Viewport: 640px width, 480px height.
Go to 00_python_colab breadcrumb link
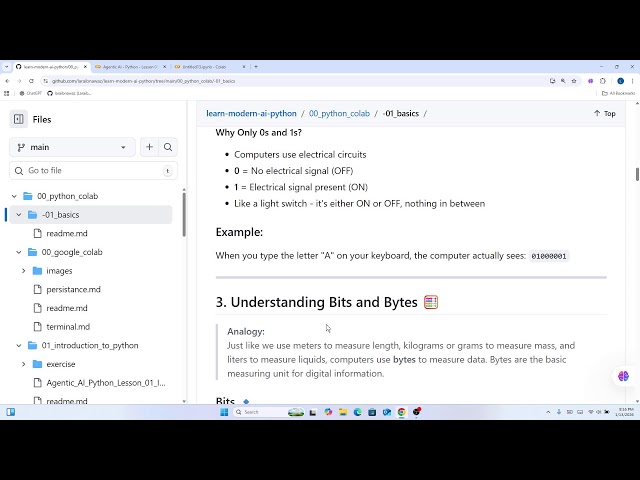339,113
